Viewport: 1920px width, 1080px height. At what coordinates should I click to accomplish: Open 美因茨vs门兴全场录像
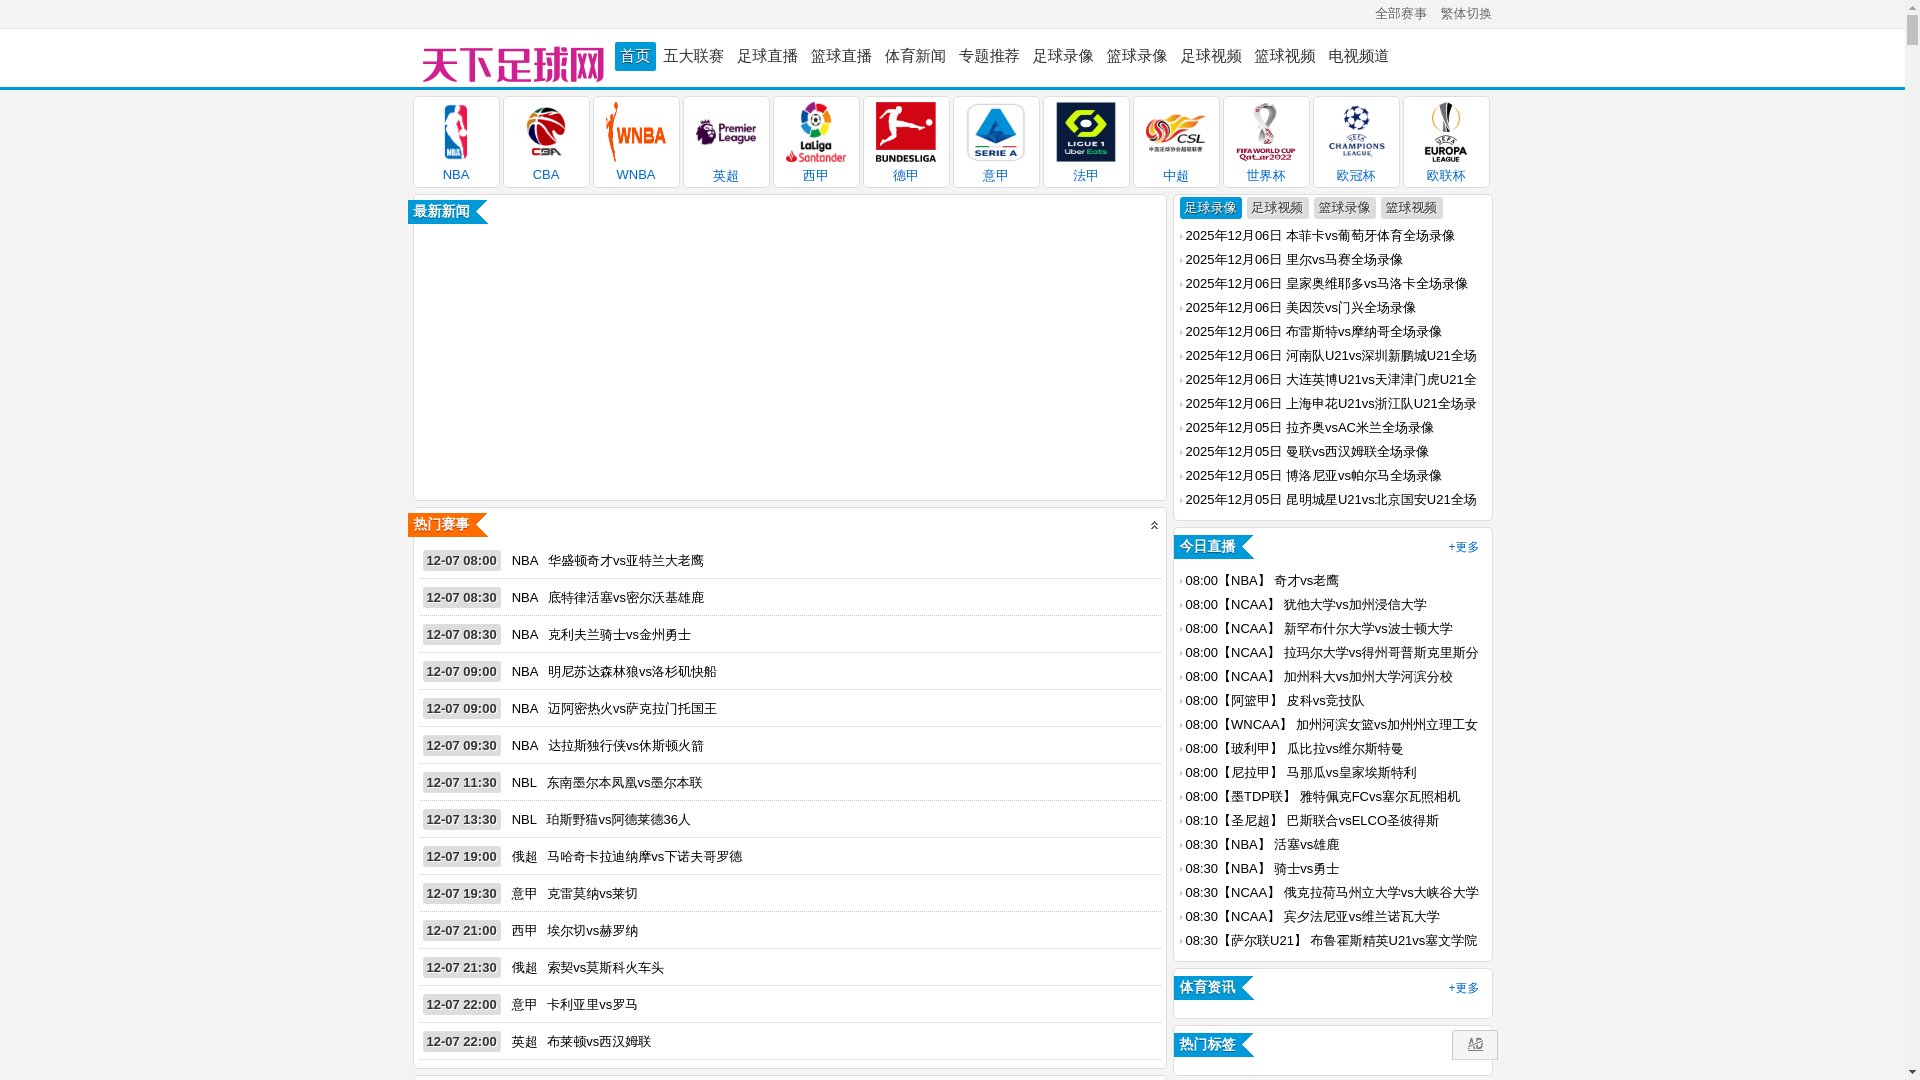point(1300,308)
